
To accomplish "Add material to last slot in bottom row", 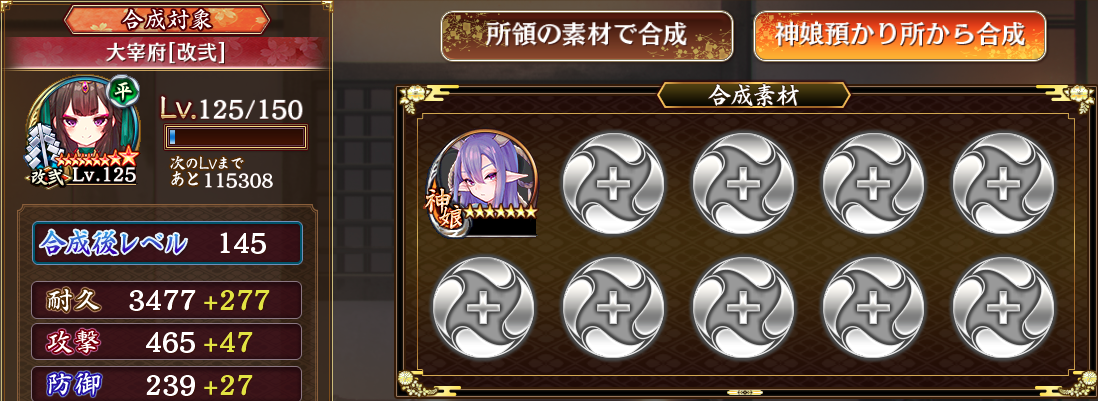I will (1003, 308).
